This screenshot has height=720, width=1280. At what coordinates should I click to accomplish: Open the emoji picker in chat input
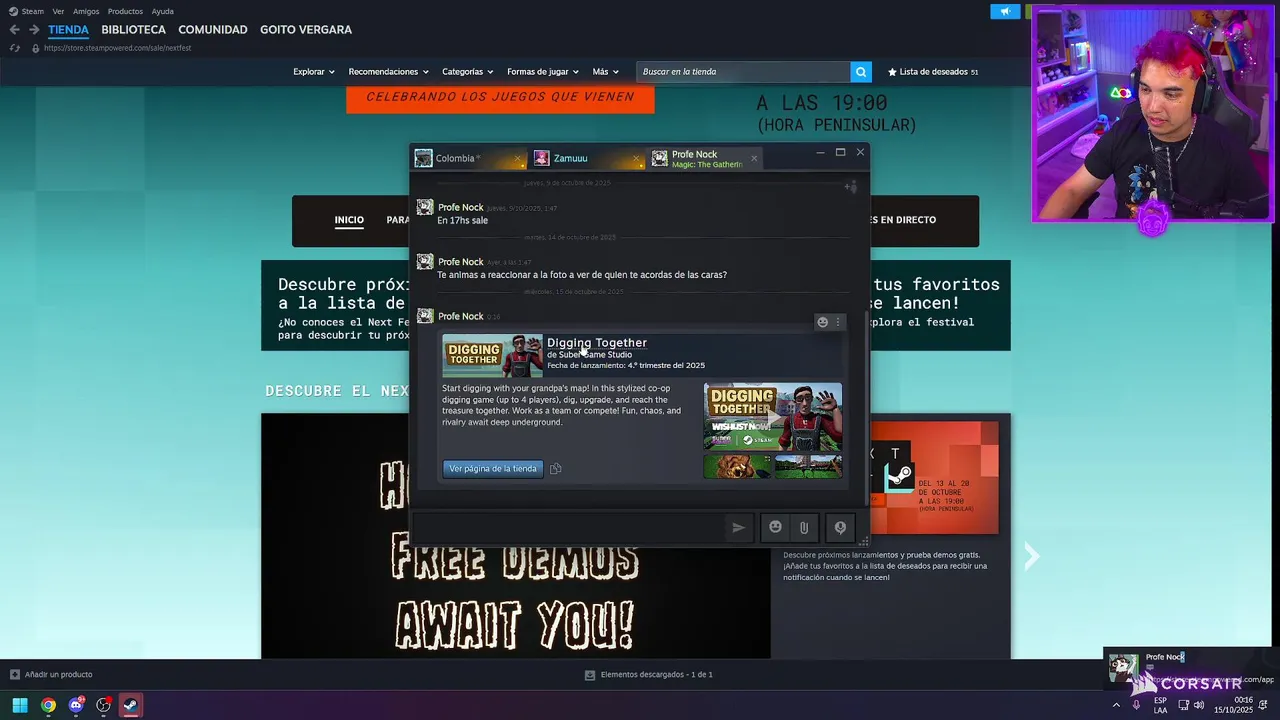coord(775,527)
